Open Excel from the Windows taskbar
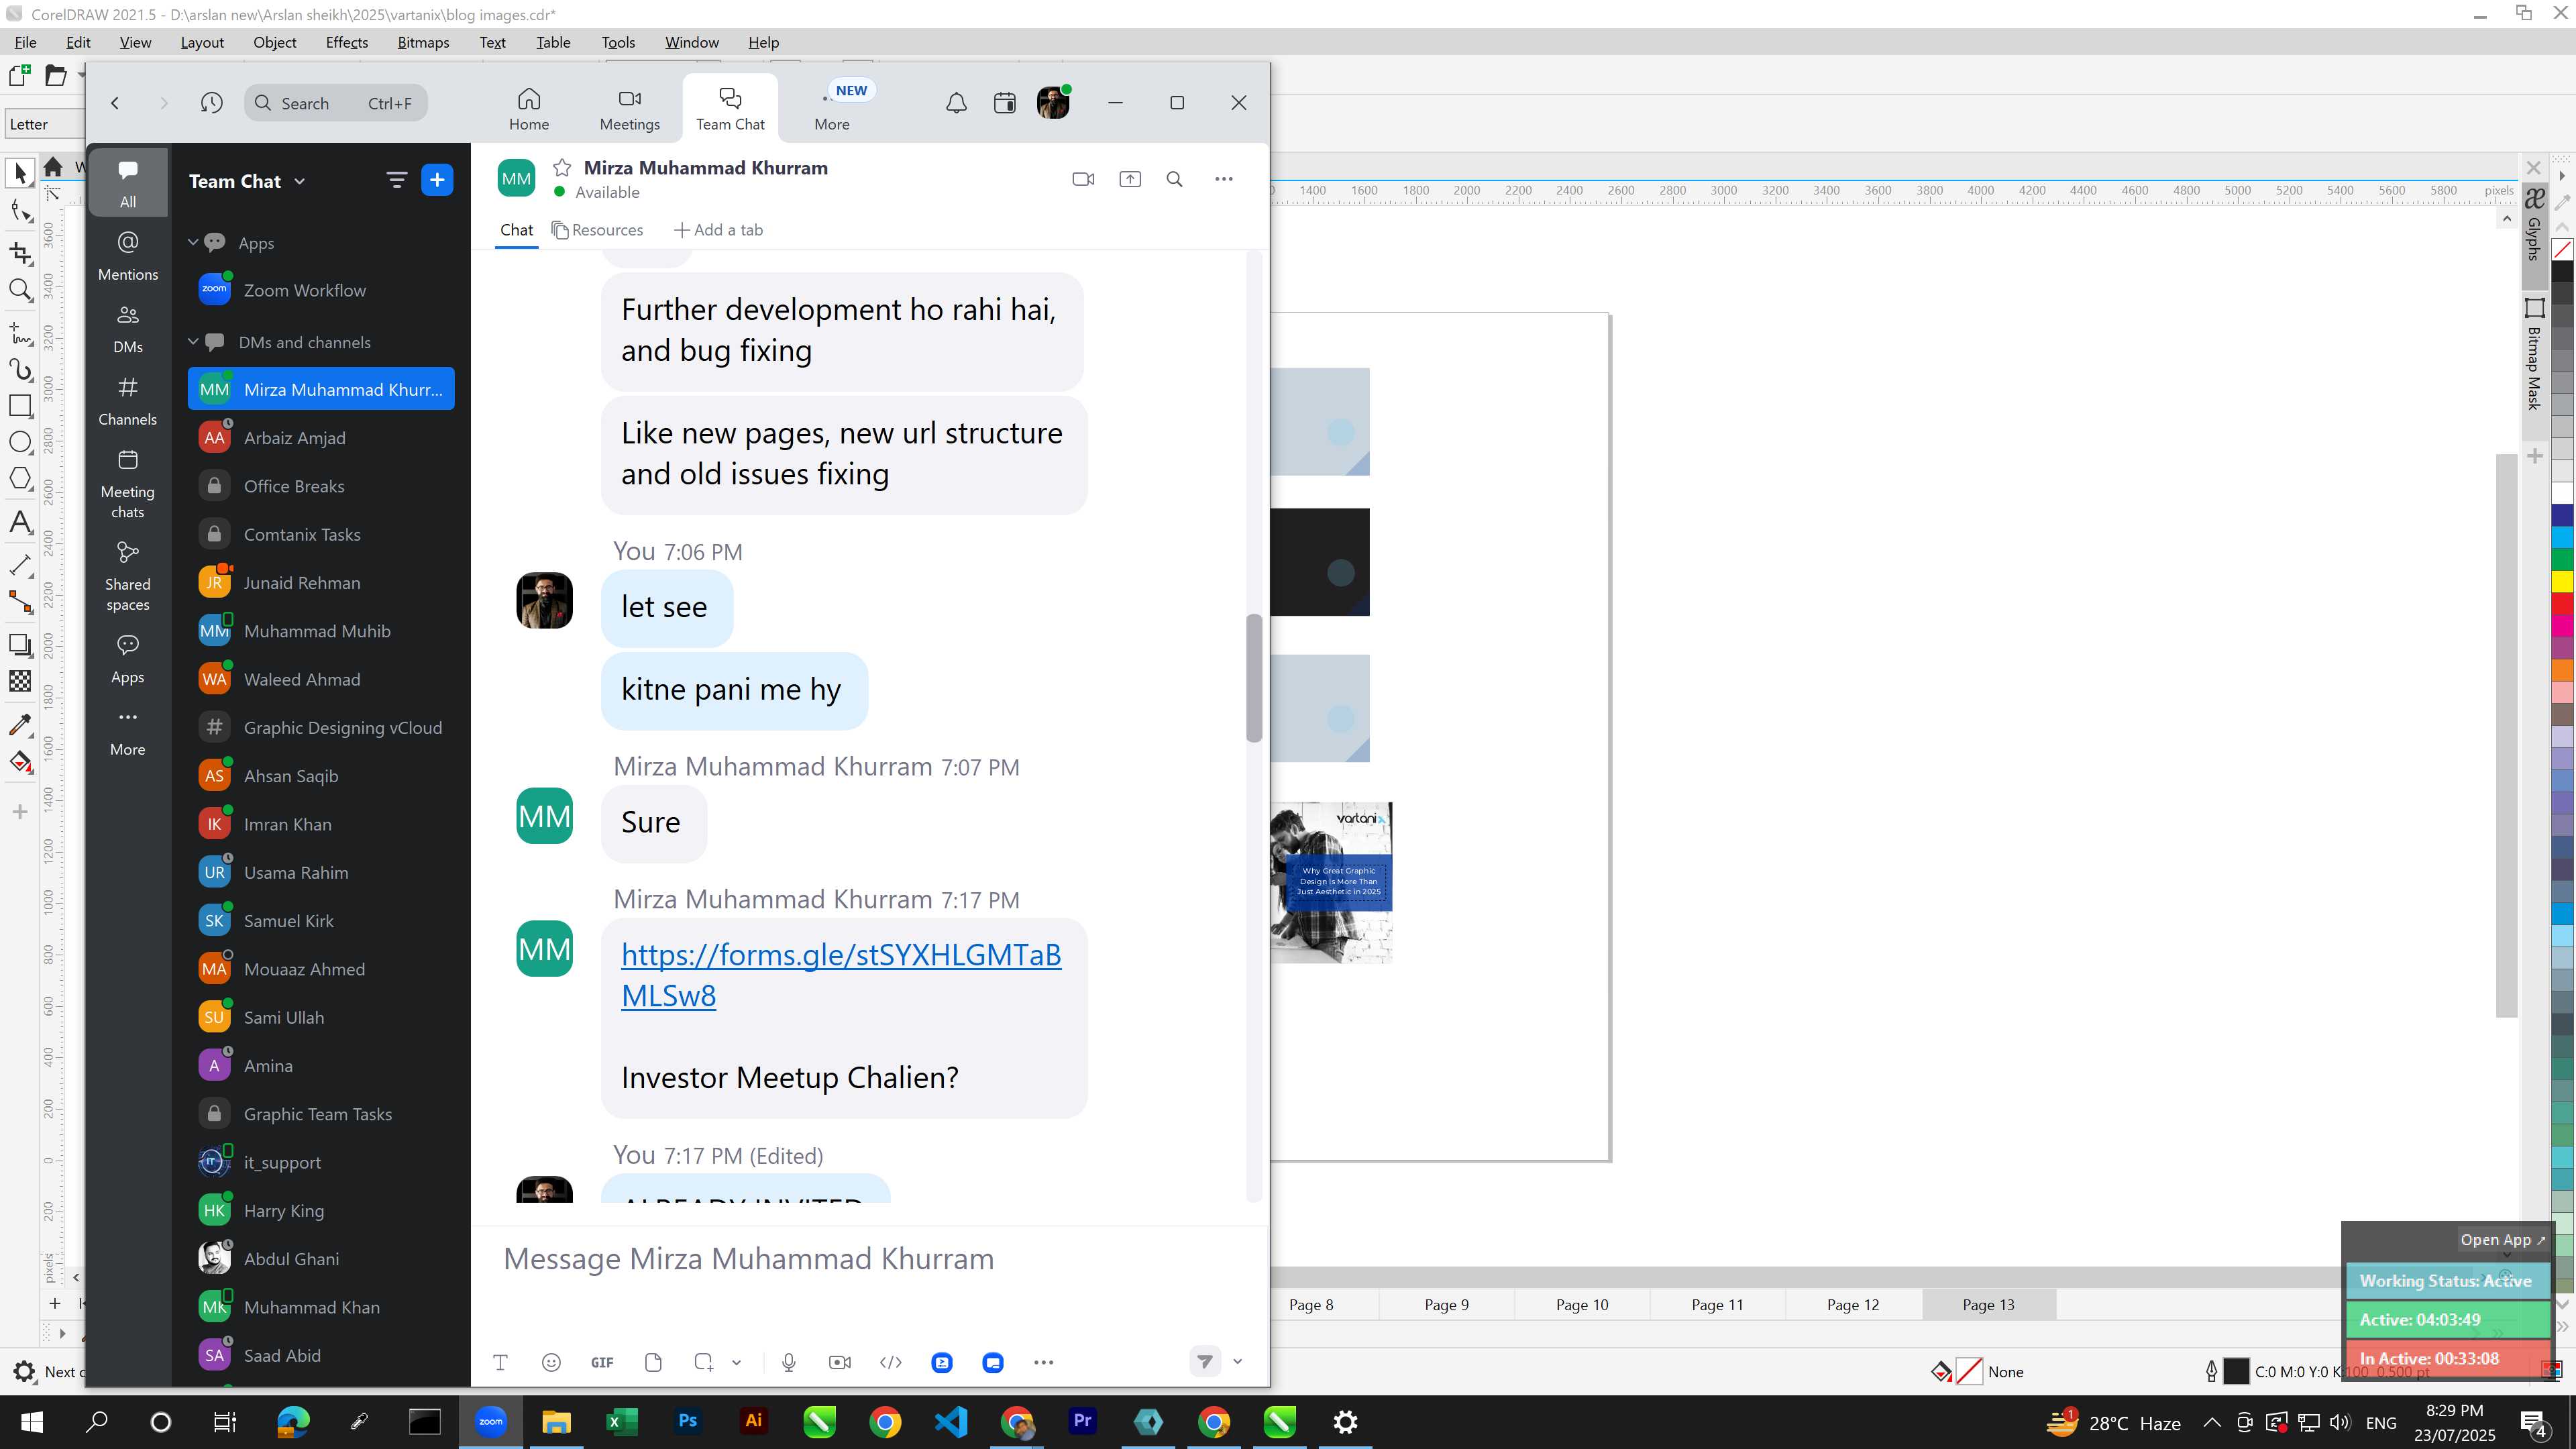The height and width of the screenshot is (1449, 2576). (x=621, y=1422)
